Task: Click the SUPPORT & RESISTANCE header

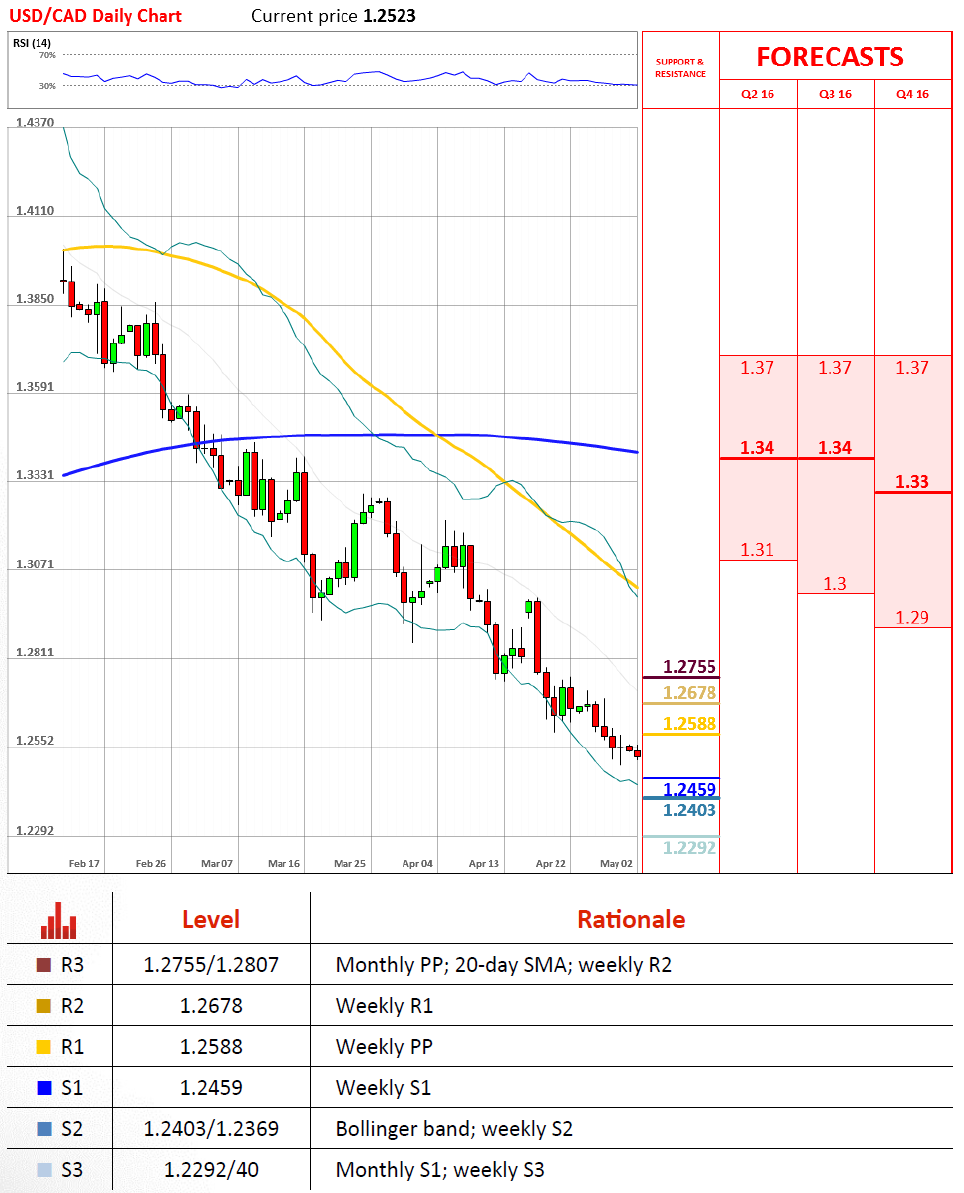Action: coord(680,68)
